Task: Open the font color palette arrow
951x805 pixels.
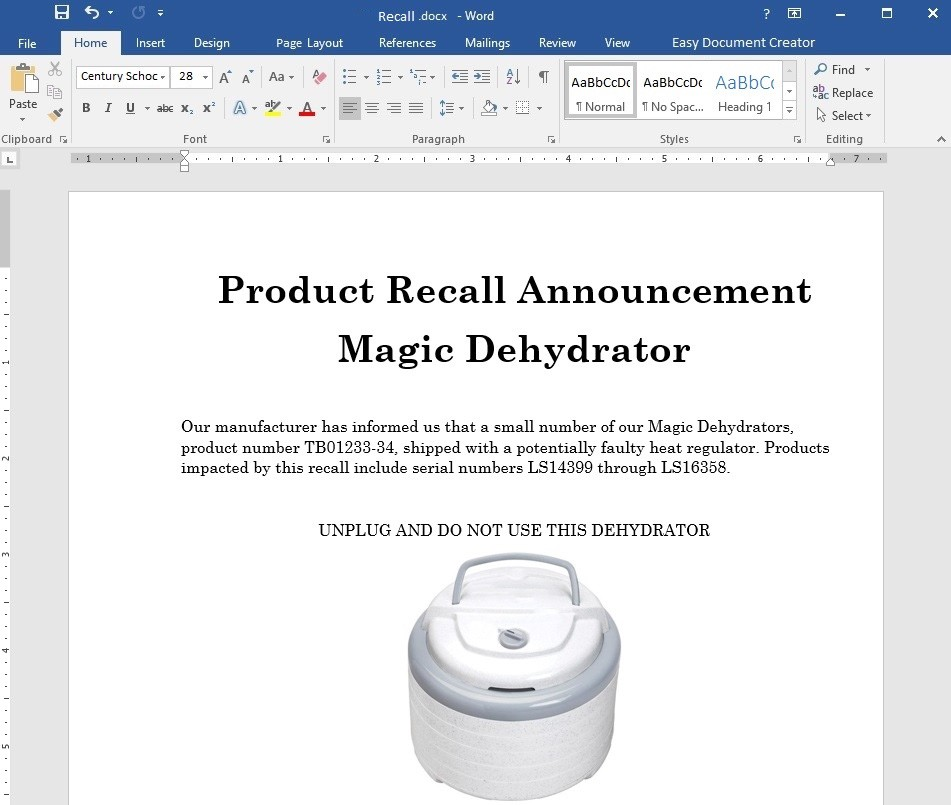Action: click(x=323, y=109)
